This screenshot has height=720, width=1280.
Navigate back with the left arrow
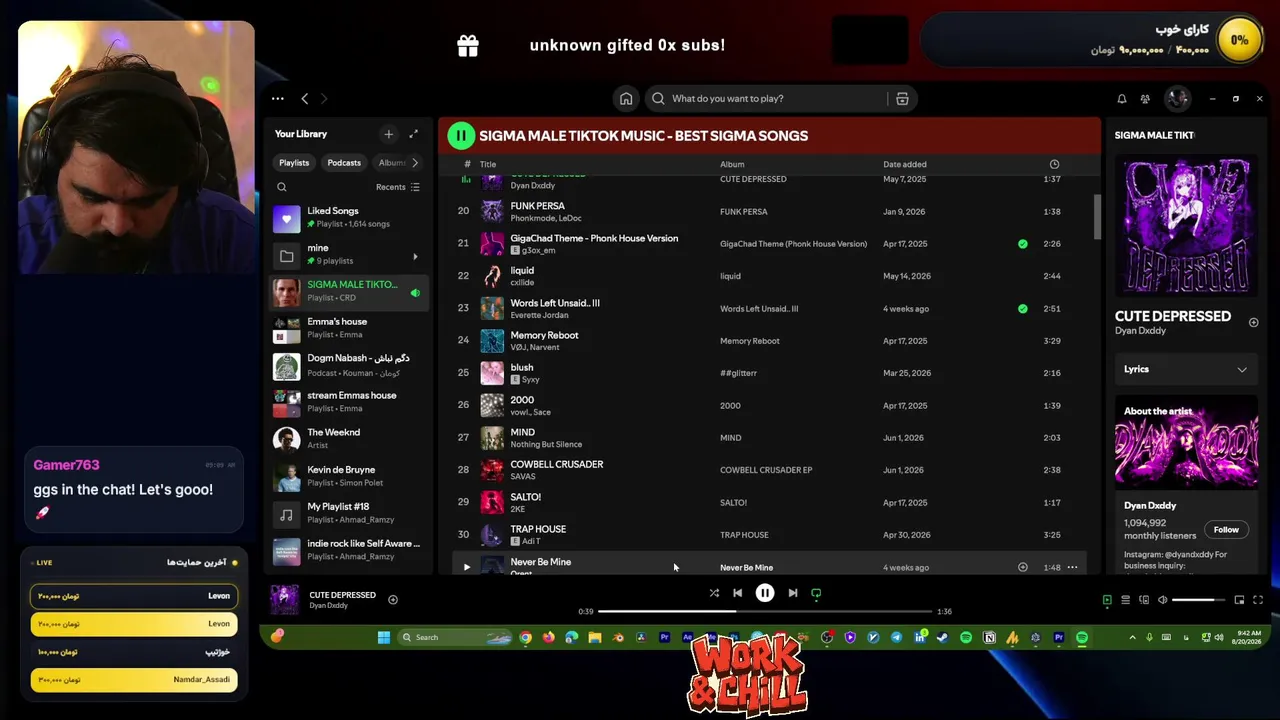point(305,99)
